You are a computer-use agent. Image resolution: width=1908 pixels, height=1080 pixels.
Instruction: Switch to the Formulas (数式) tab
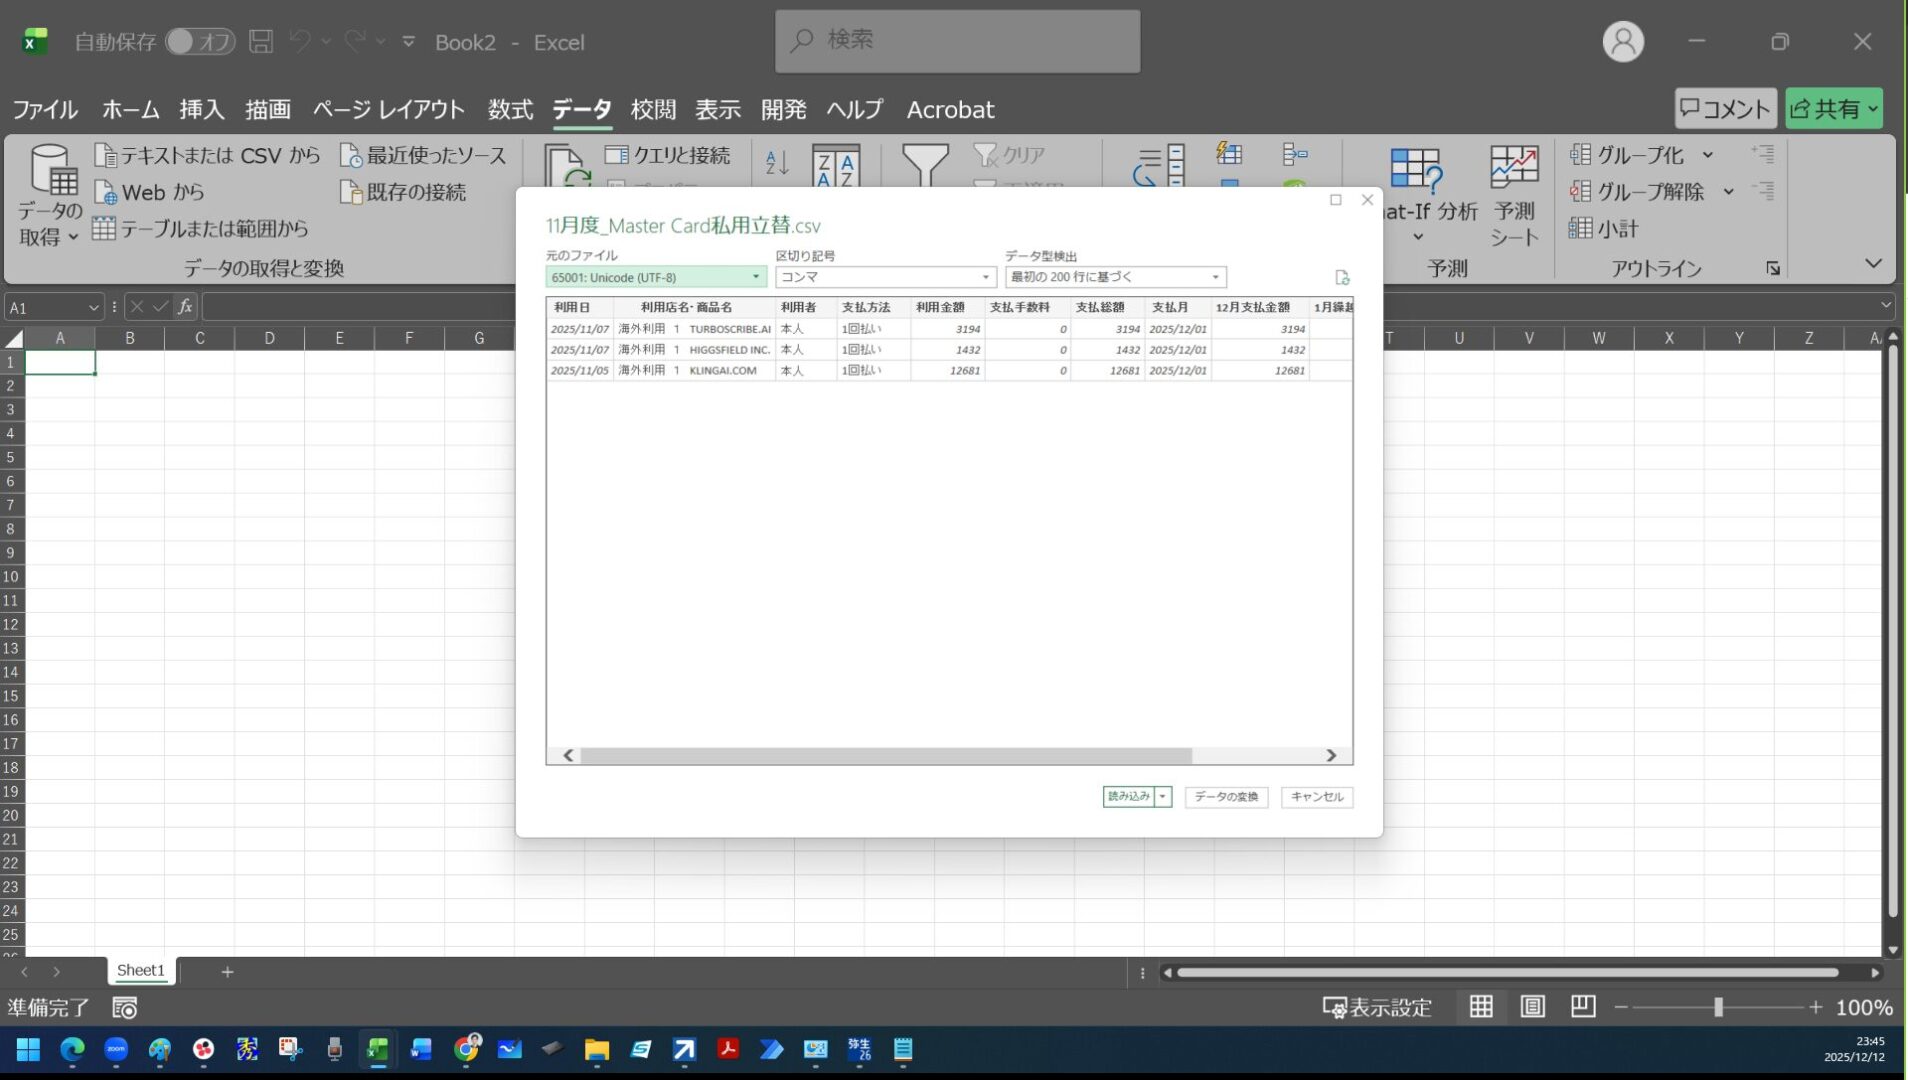pos(510,109)
